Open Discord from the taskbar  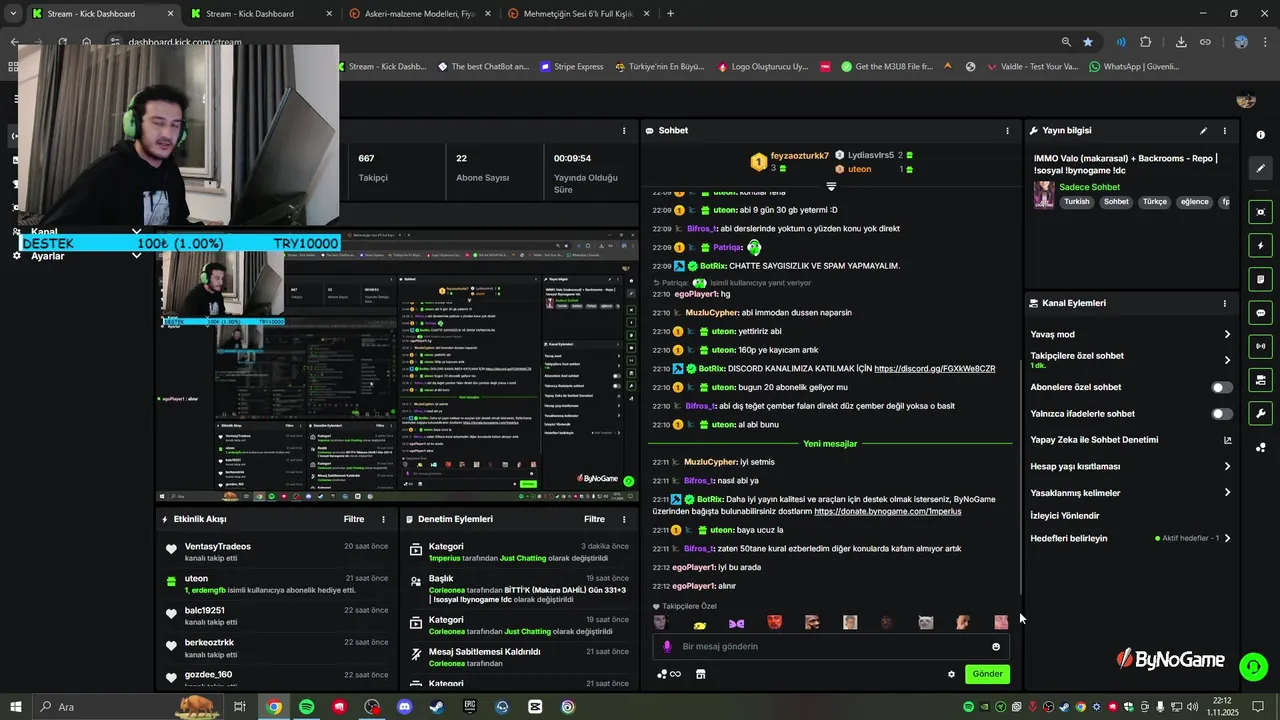click(404, 707)
